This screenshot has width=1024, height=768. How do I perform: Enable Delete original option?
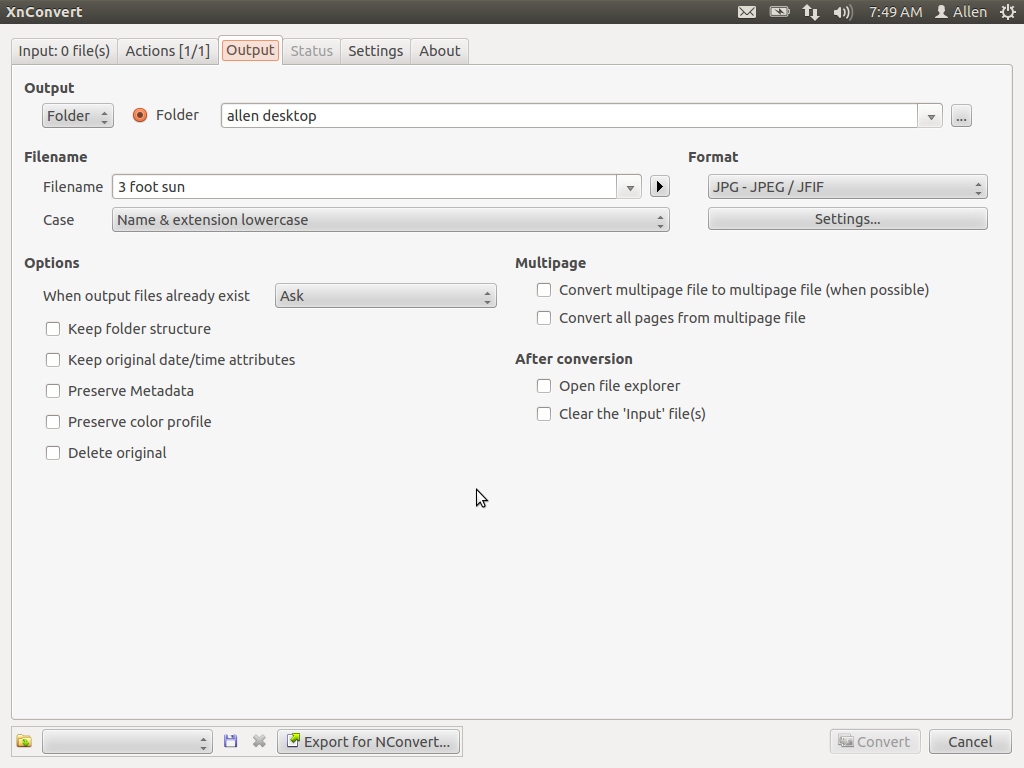click(53, 453)
